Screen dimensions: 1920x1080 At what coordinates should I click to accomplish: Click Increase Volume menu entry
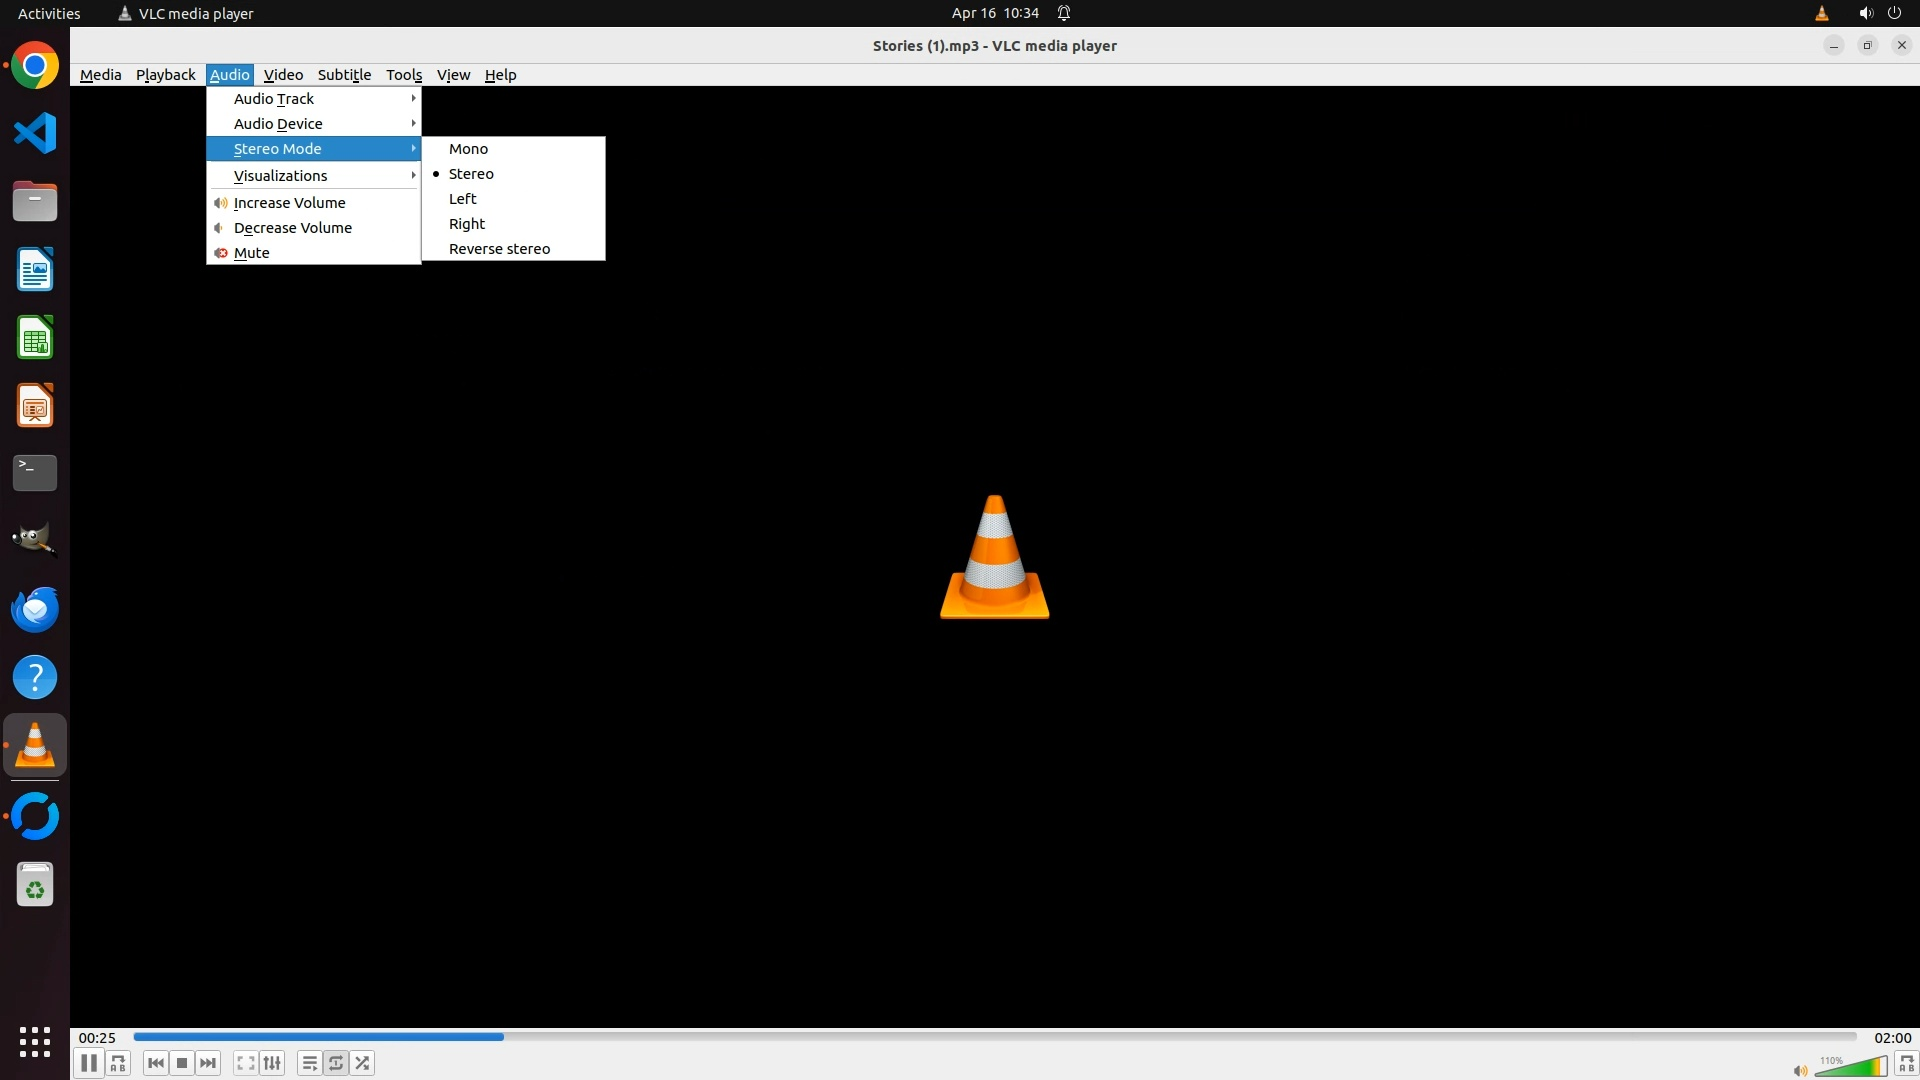[289, 203]
